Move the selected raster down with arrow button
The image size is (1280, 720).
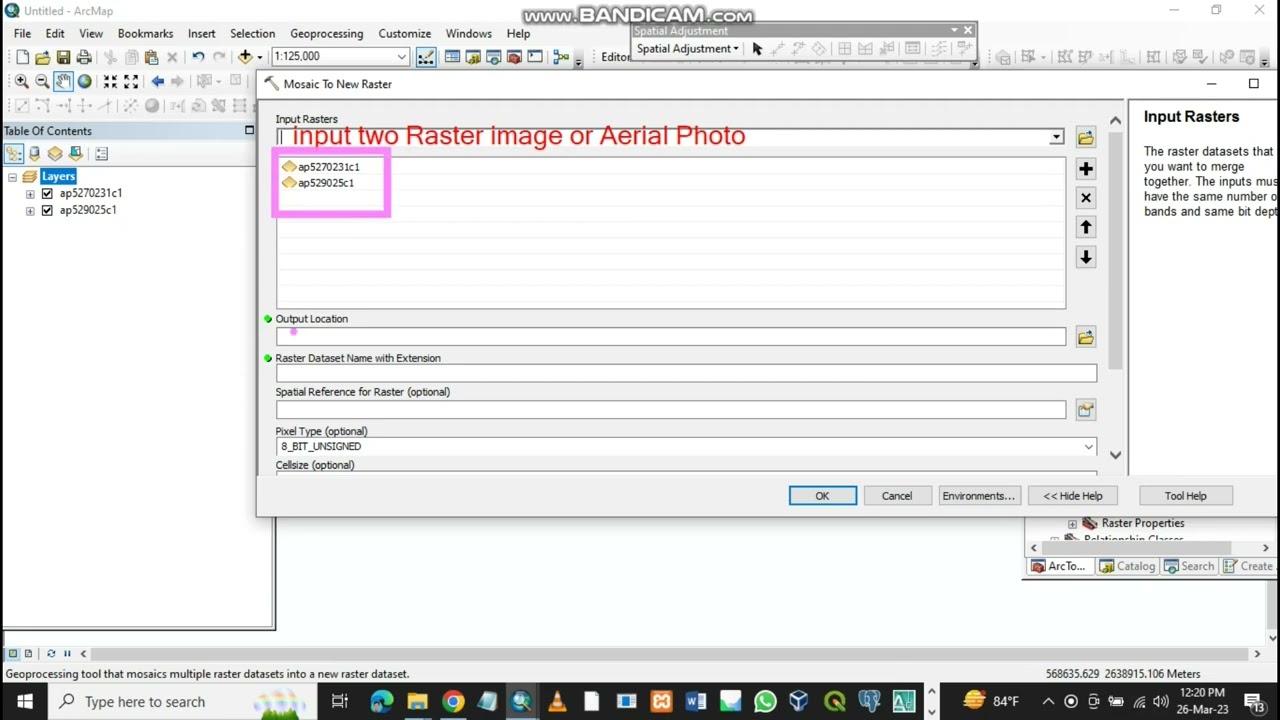[x=1086, y=257]
